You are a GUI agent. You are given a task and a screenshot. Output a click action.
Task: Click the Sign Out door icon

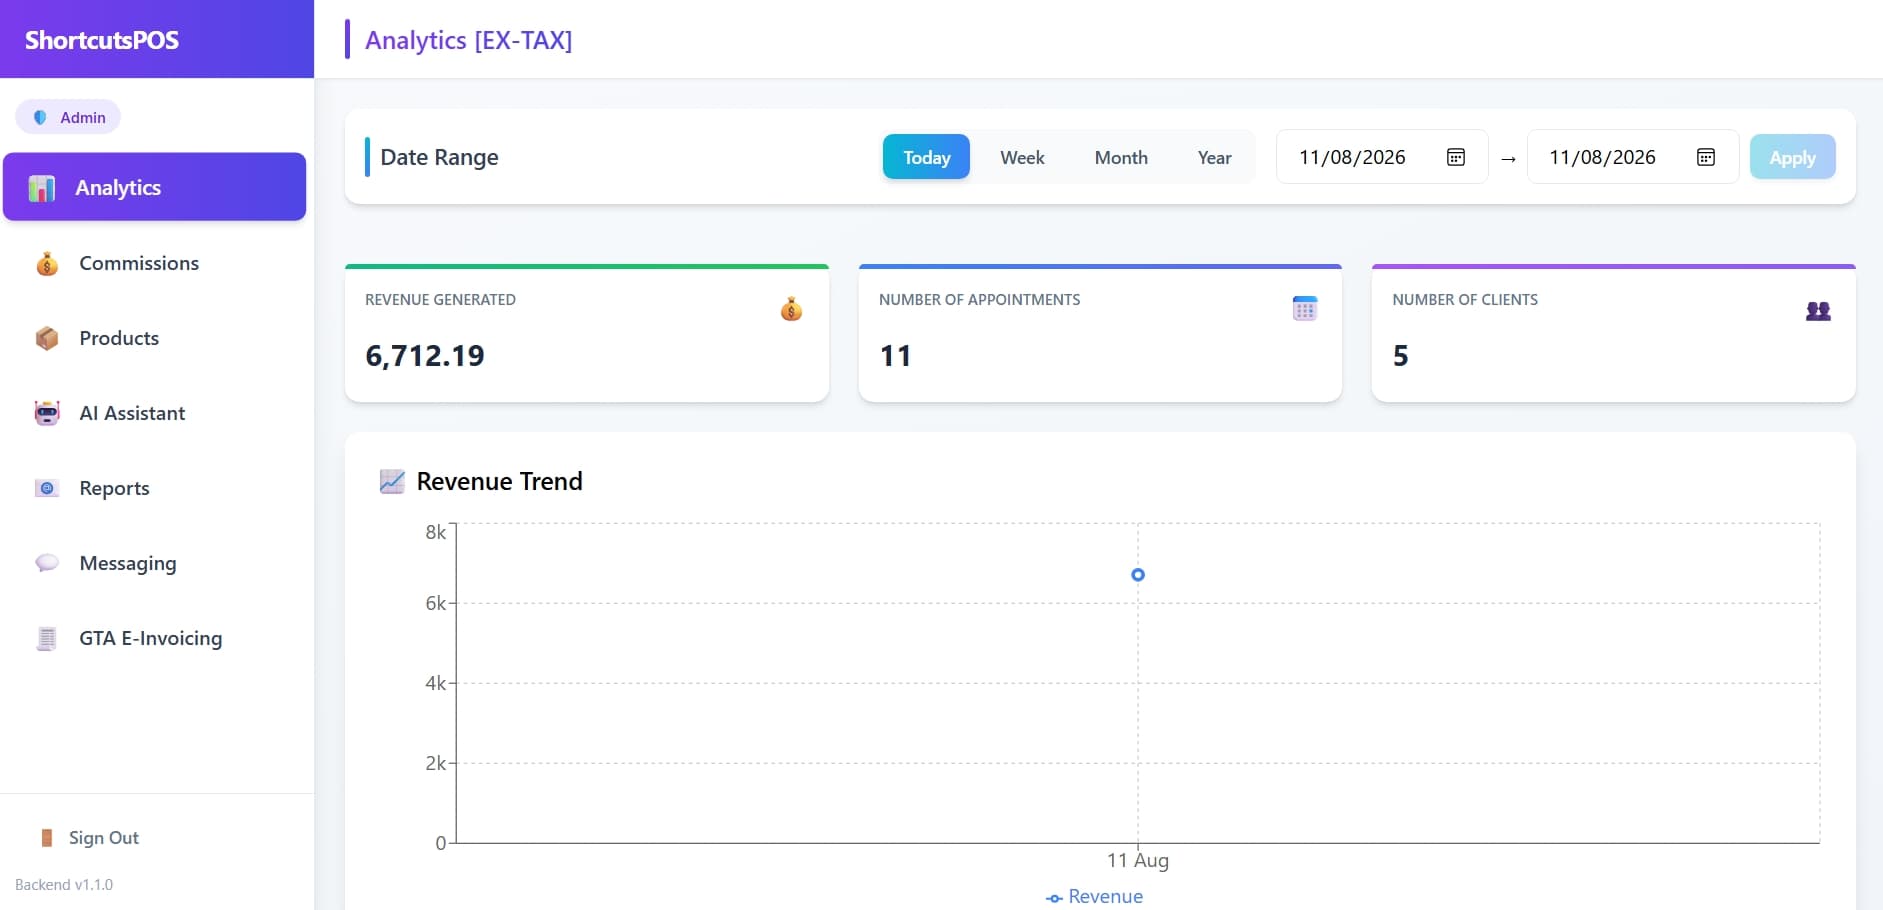(x=46, y=838)
